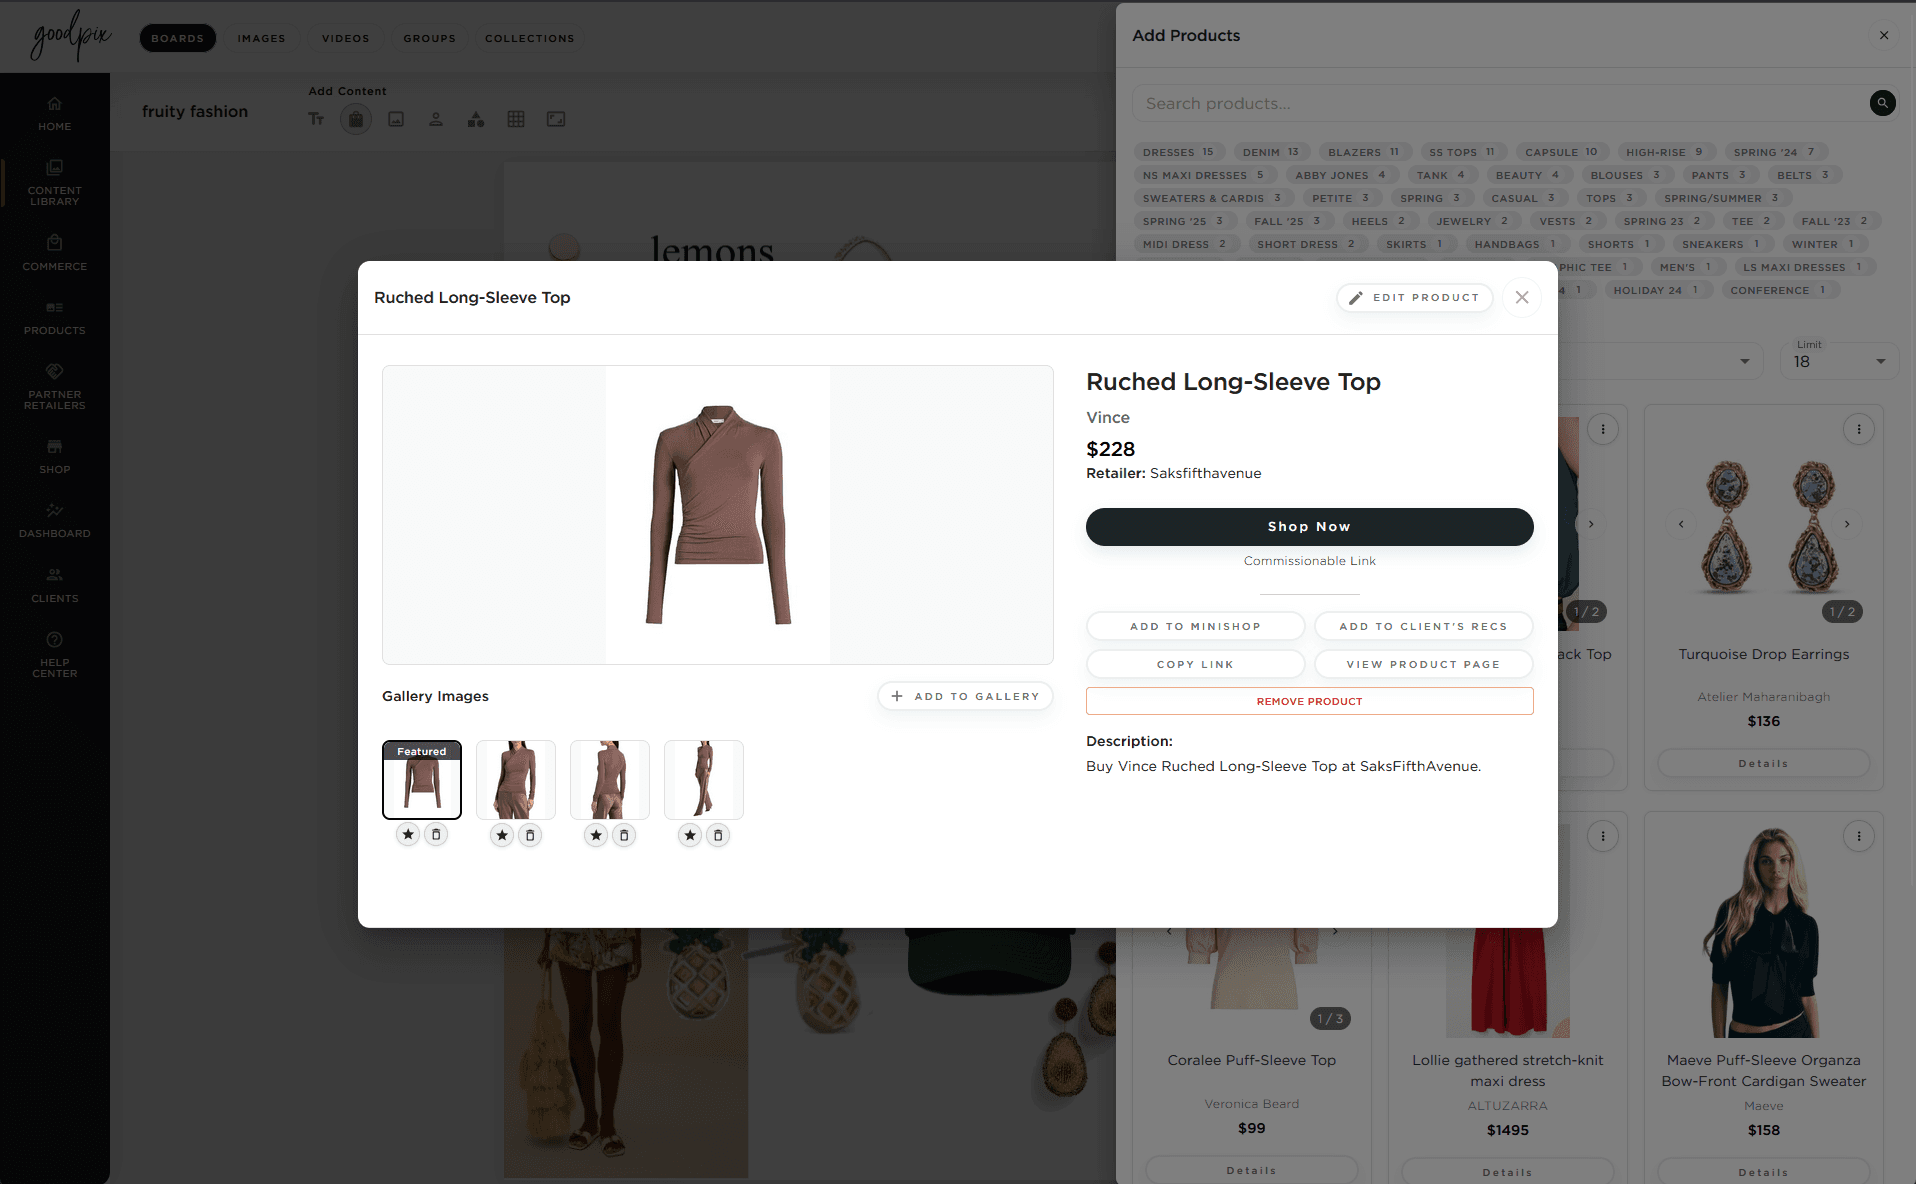
Task: Click the delete icon under the third gallery thumbnail
Action: coord(624,835)
